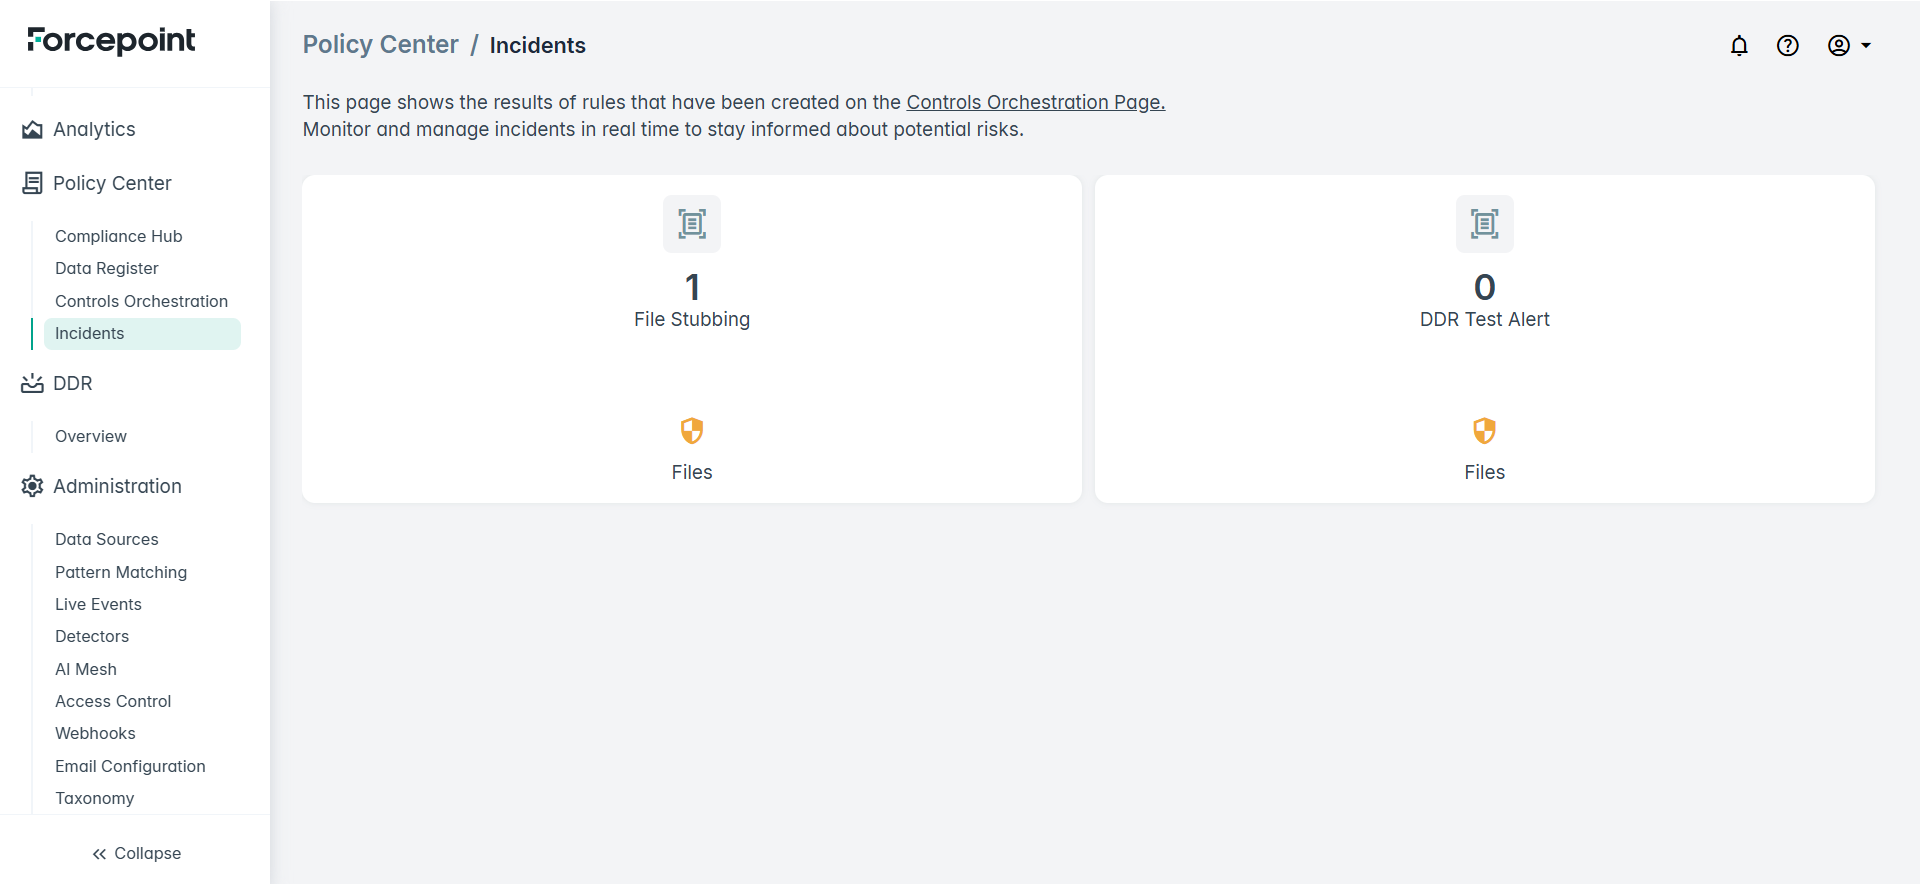Follow the Controls Orchestration Page link

pyautogui.click(x=1035, y=102)
